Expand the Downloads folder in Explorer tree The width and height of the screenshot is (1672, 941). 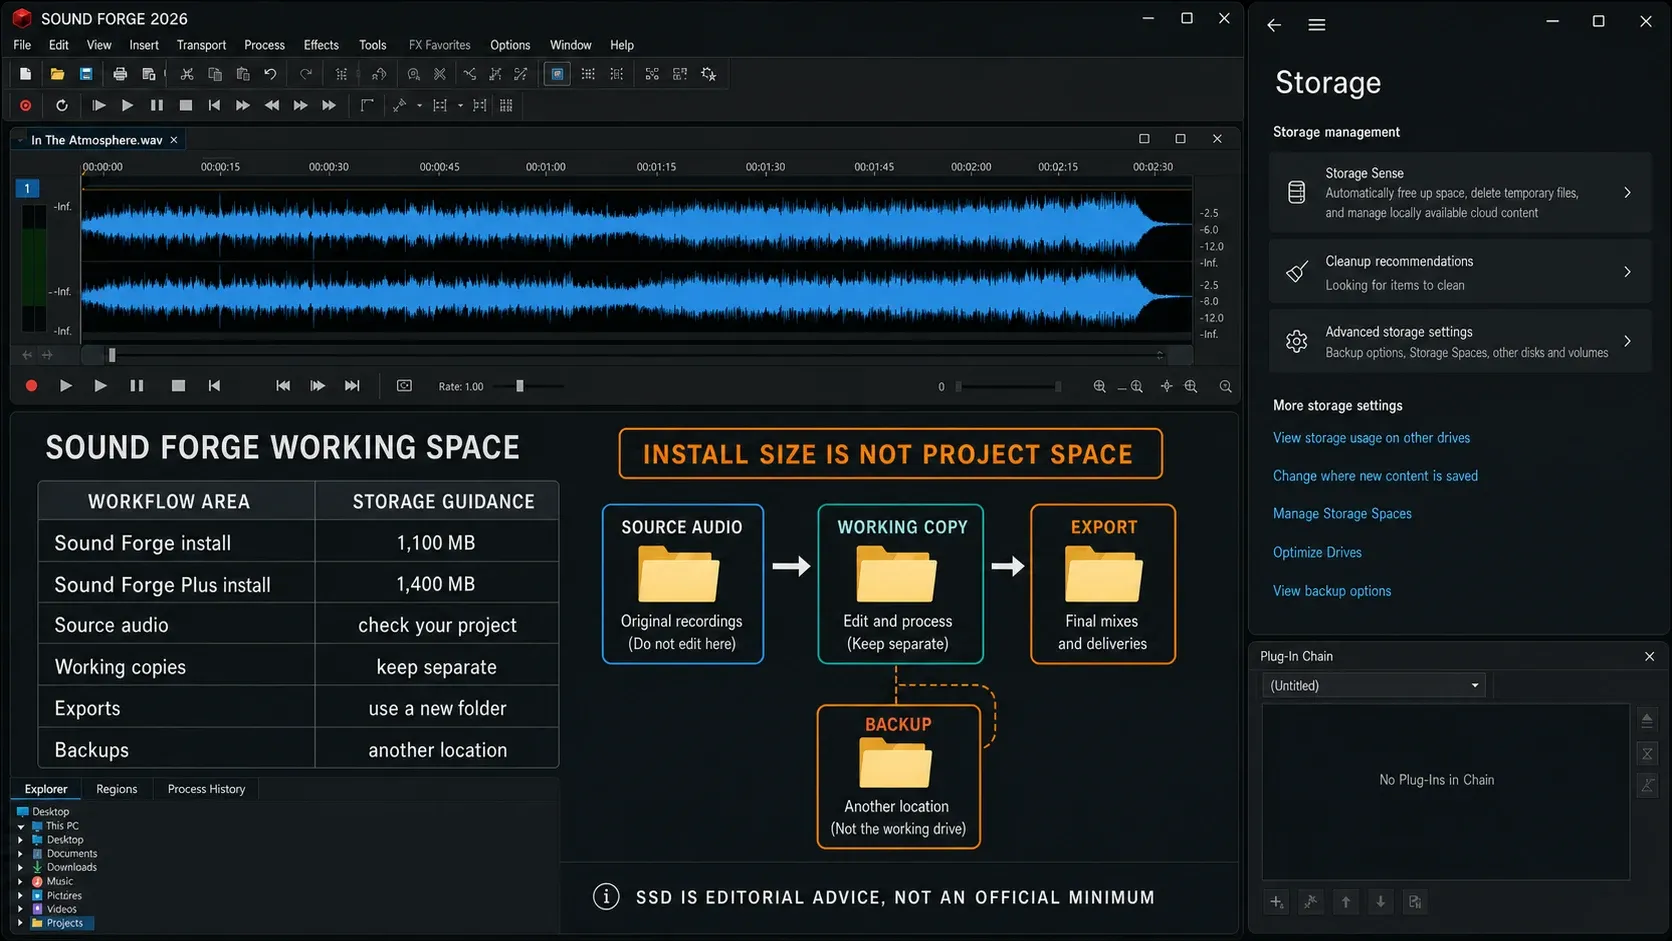pos(21,868)
